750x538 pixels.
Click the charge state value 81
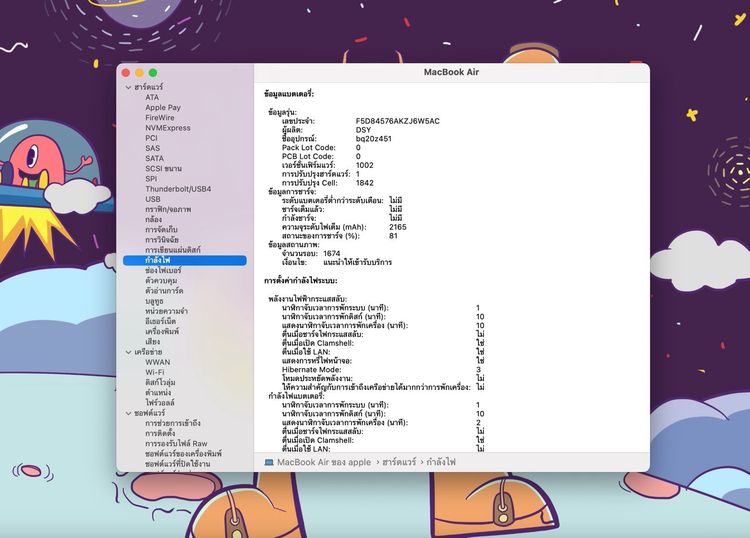tap(393, 236)
